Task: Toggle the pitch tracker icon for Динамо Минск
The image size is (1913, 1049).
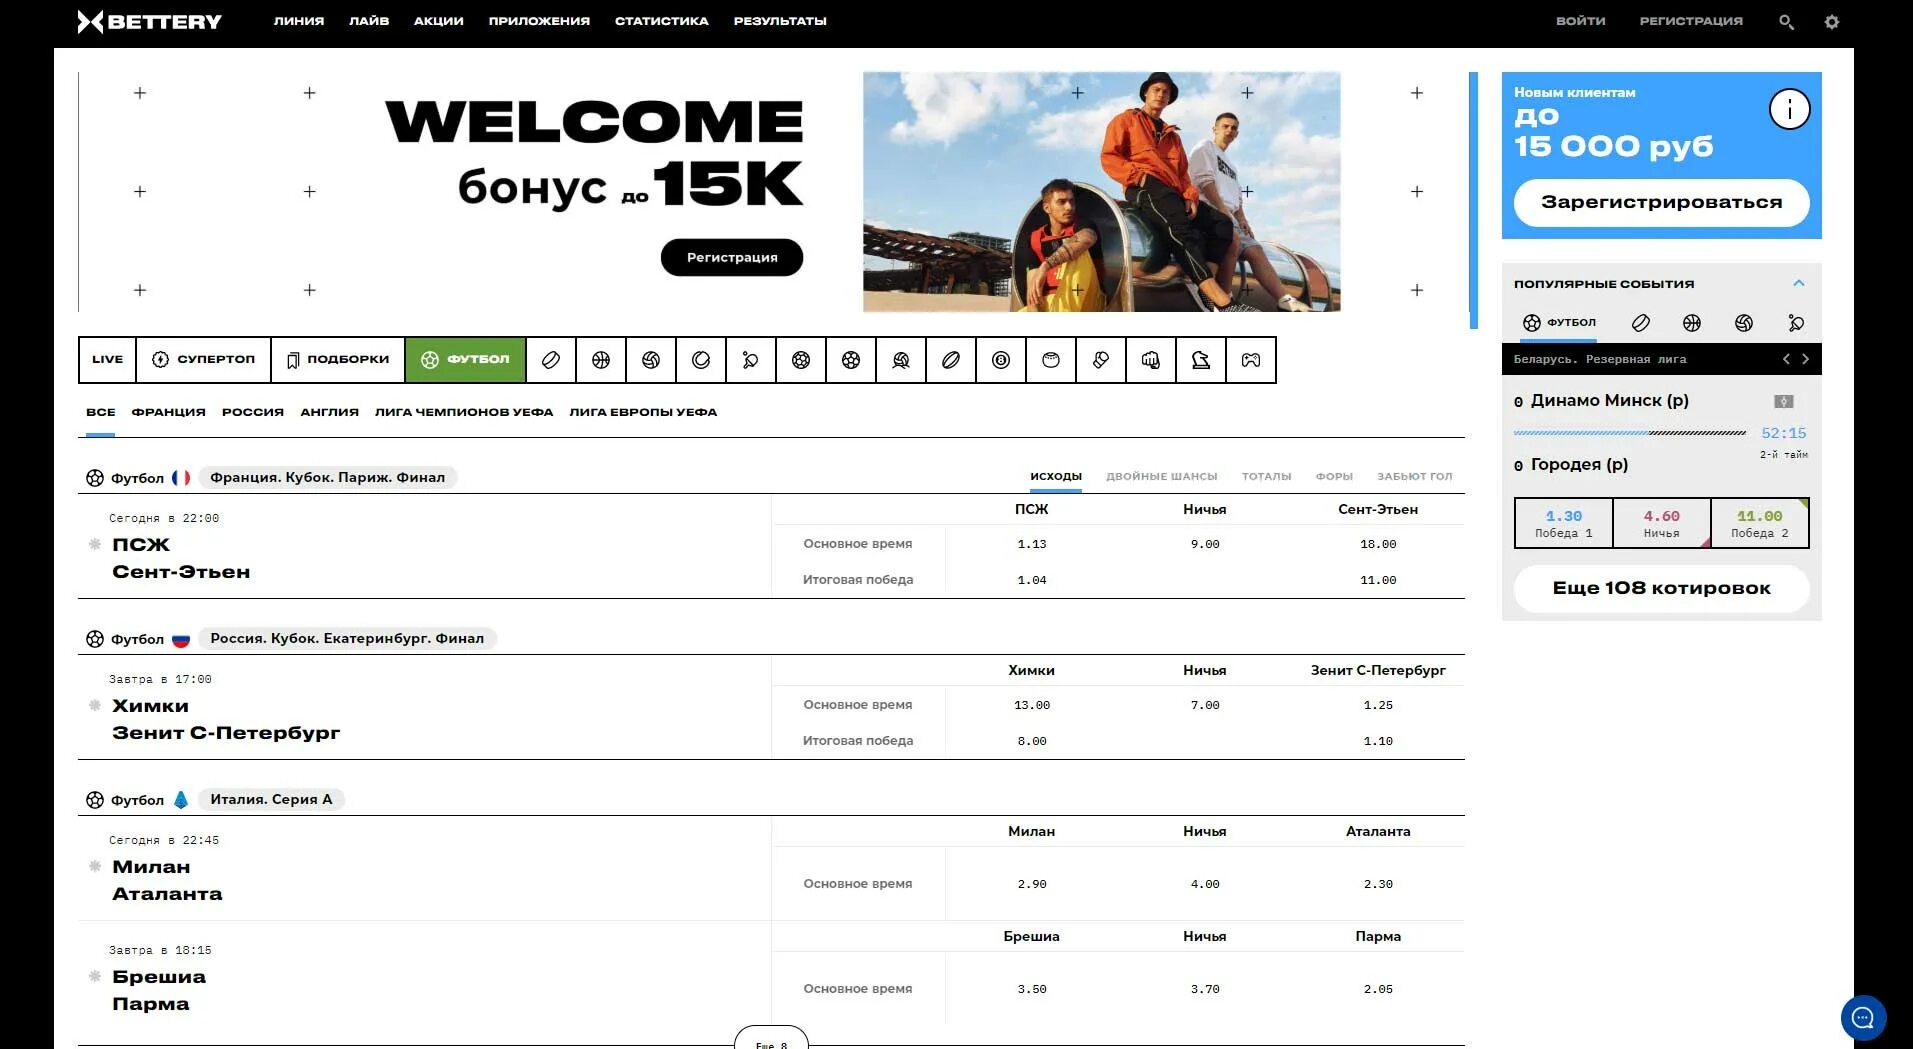Action: [1784, 401]
